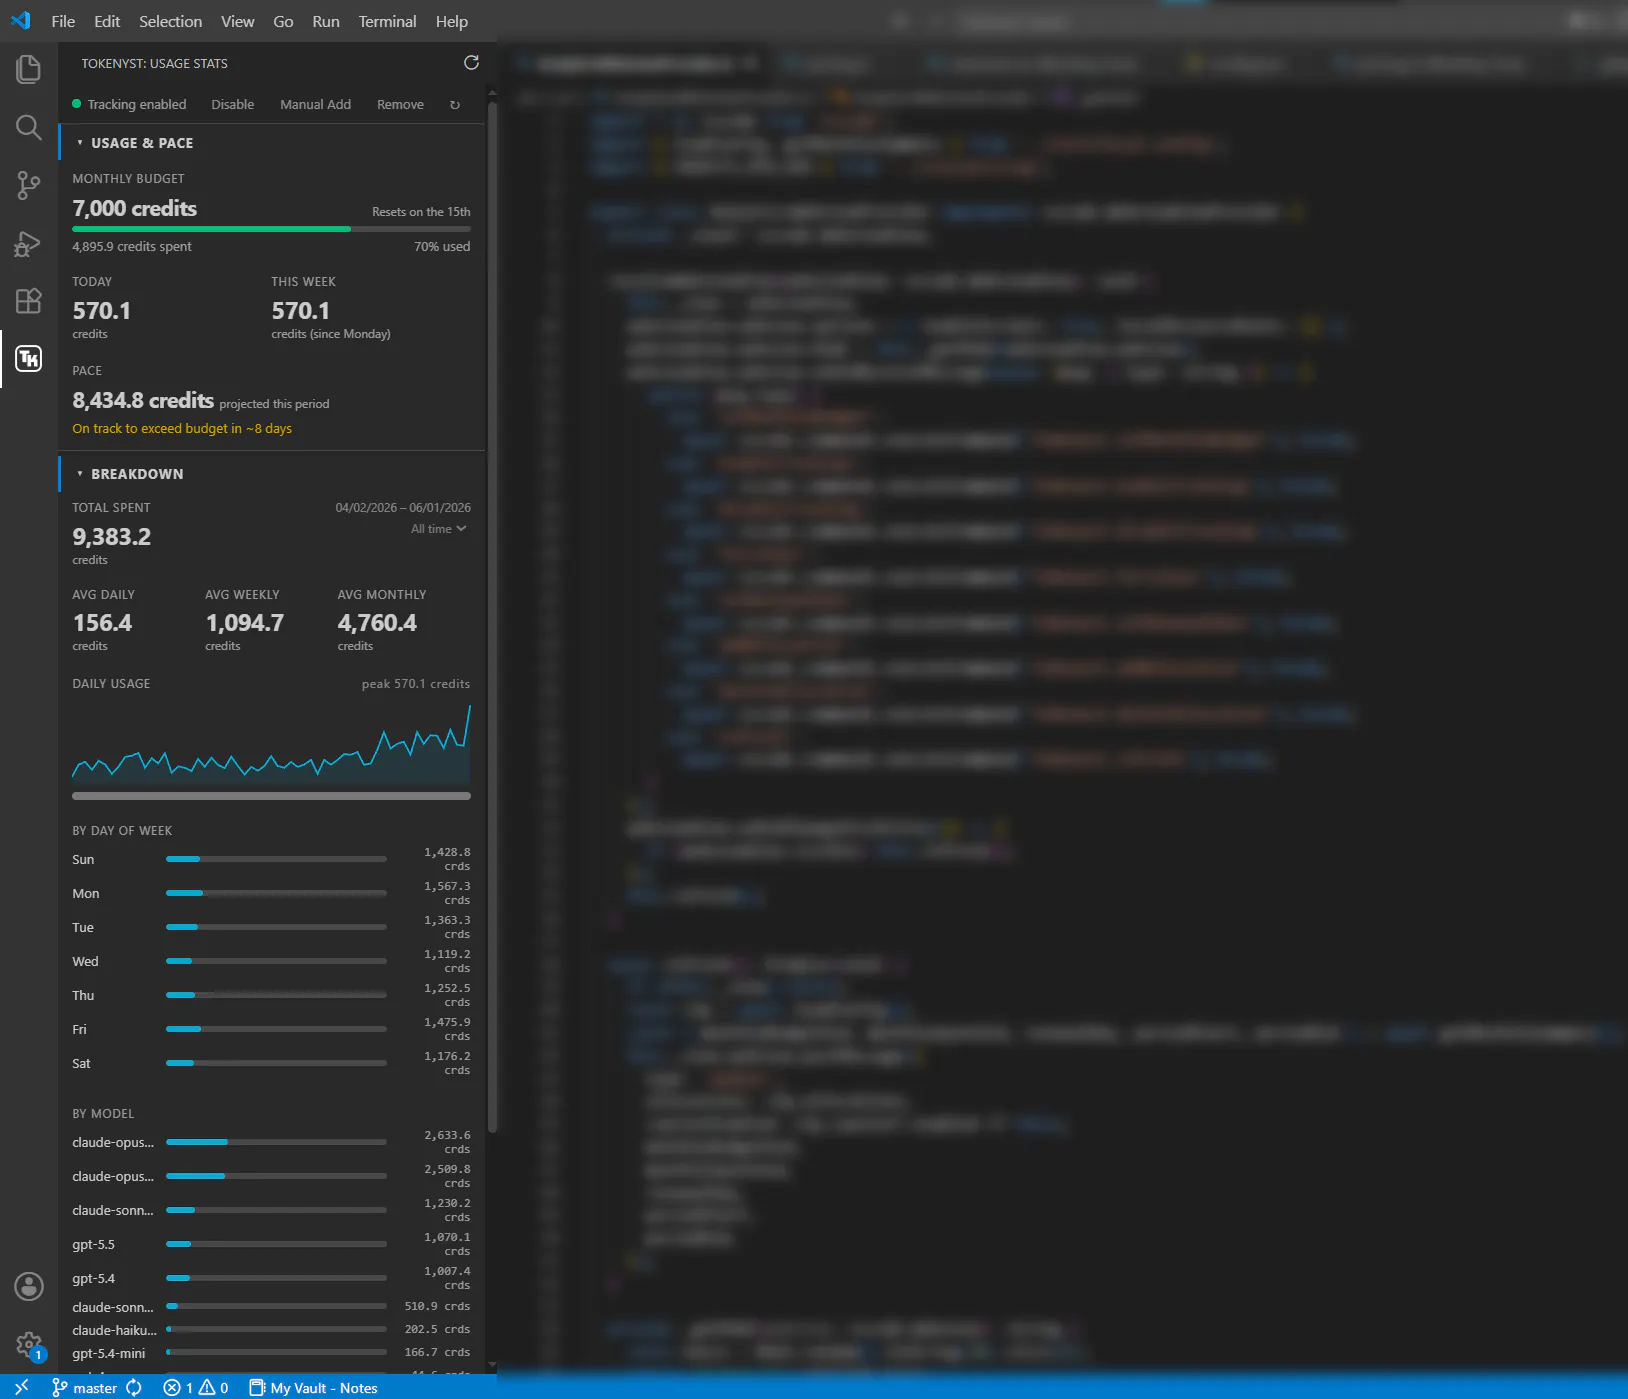Click the "On track to exceed budget" warning
This screenshot has height=1399, width=1628.
(182, 428)
